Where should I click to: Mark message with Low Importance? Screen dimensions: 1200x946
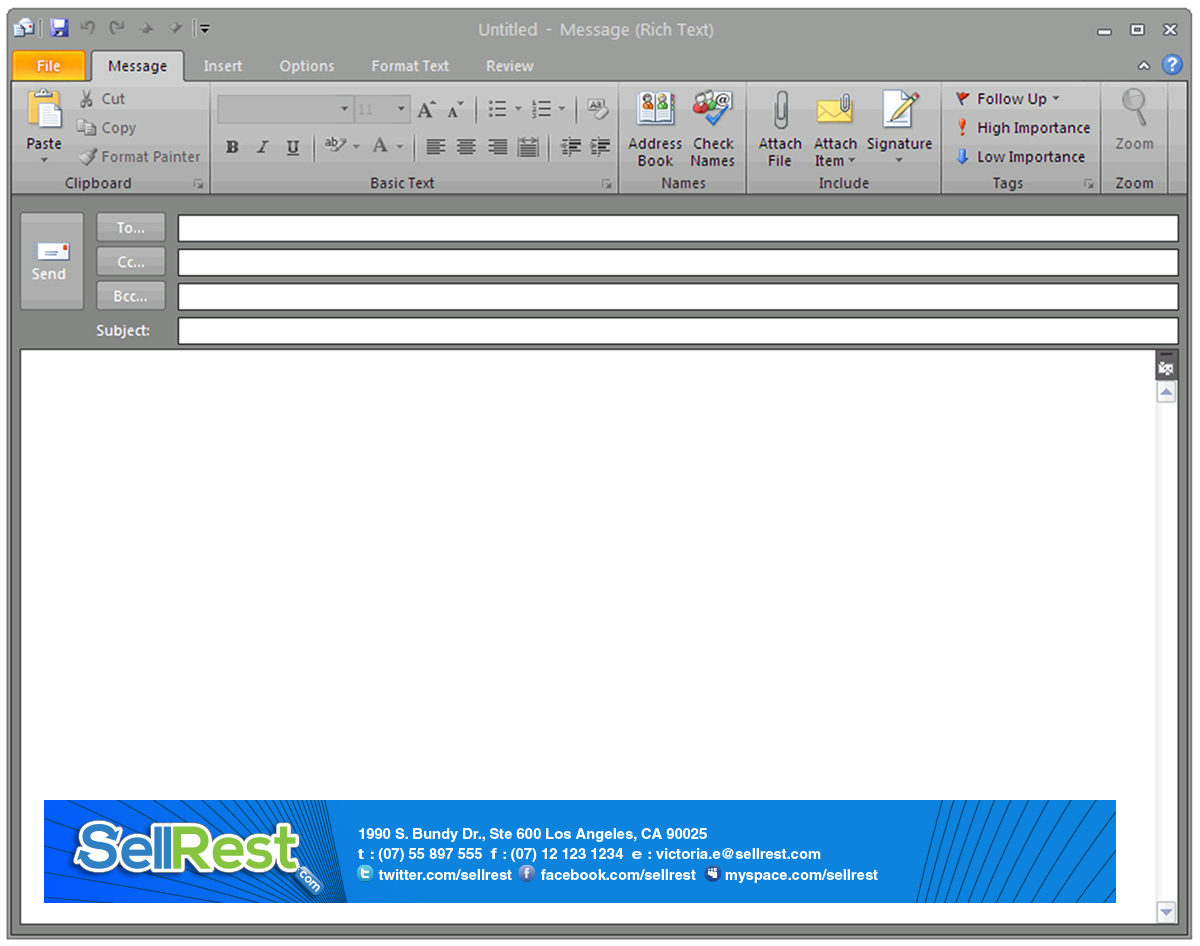pos(1020,157)
